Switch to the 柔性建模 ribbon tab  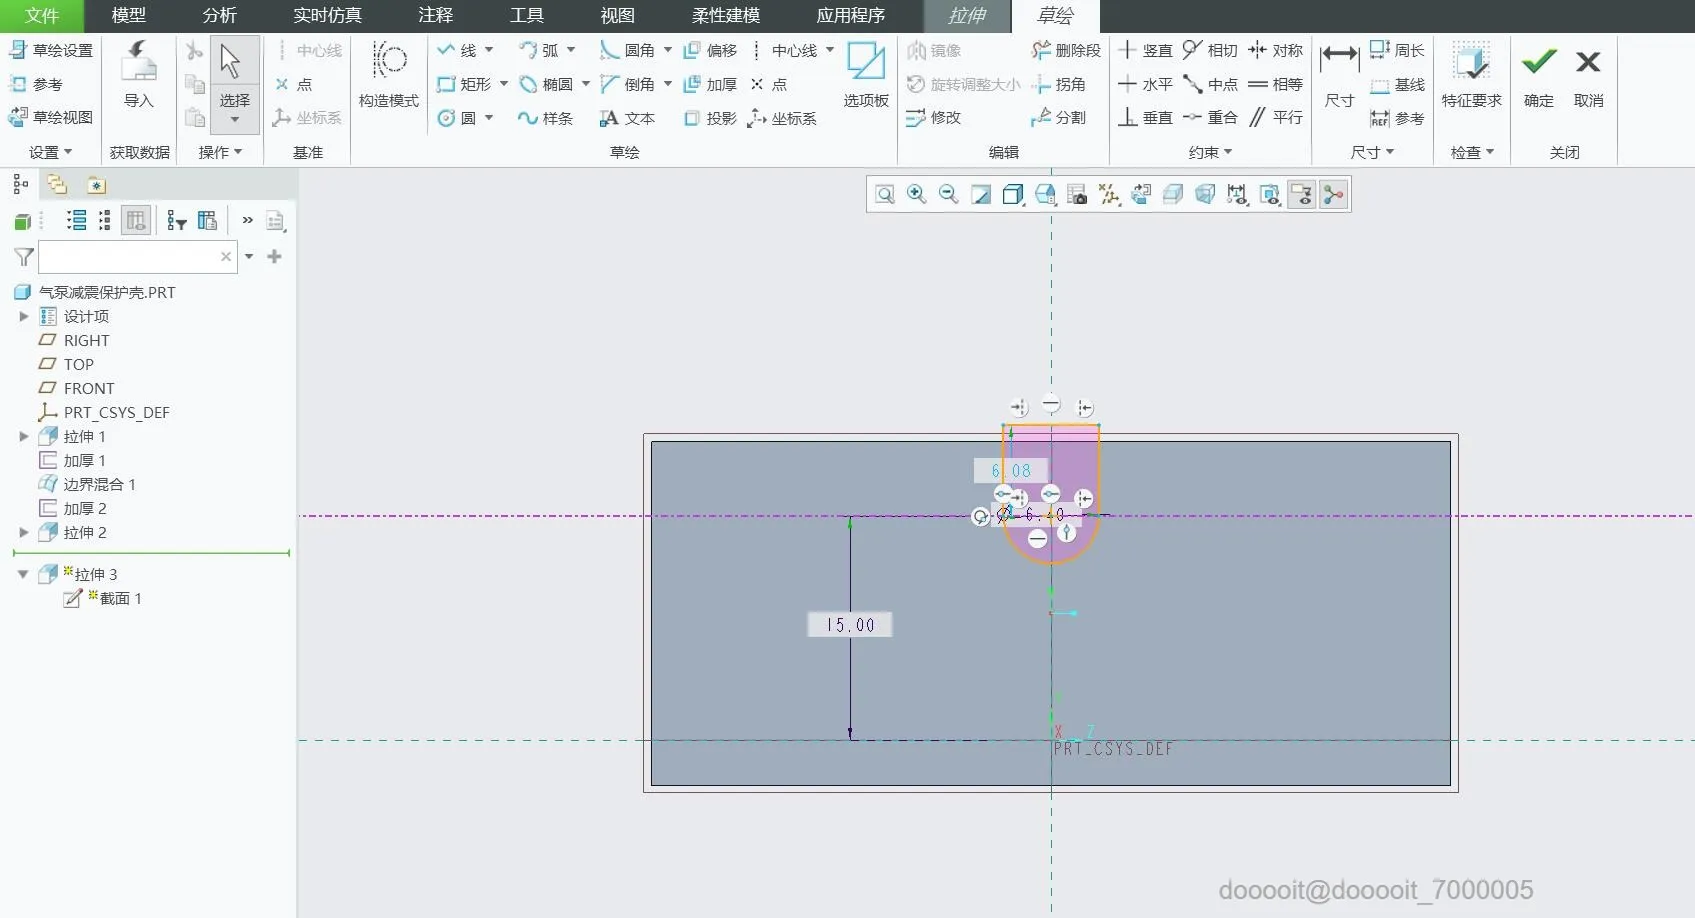[x=726, y=16]
